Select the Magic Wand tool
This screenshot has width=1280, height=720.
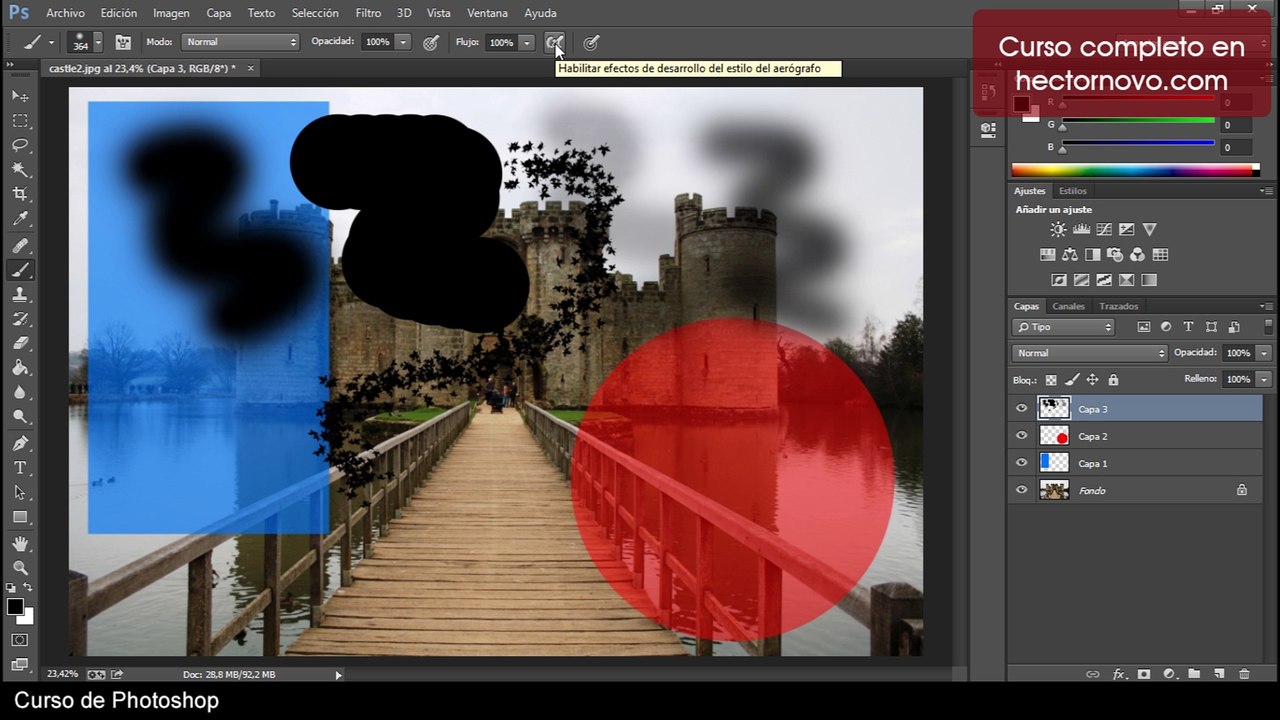20,170
